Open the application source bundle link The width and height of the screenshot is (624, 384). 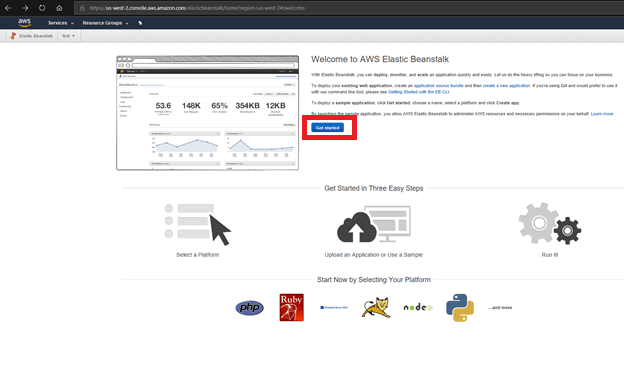tap(439, 86)
